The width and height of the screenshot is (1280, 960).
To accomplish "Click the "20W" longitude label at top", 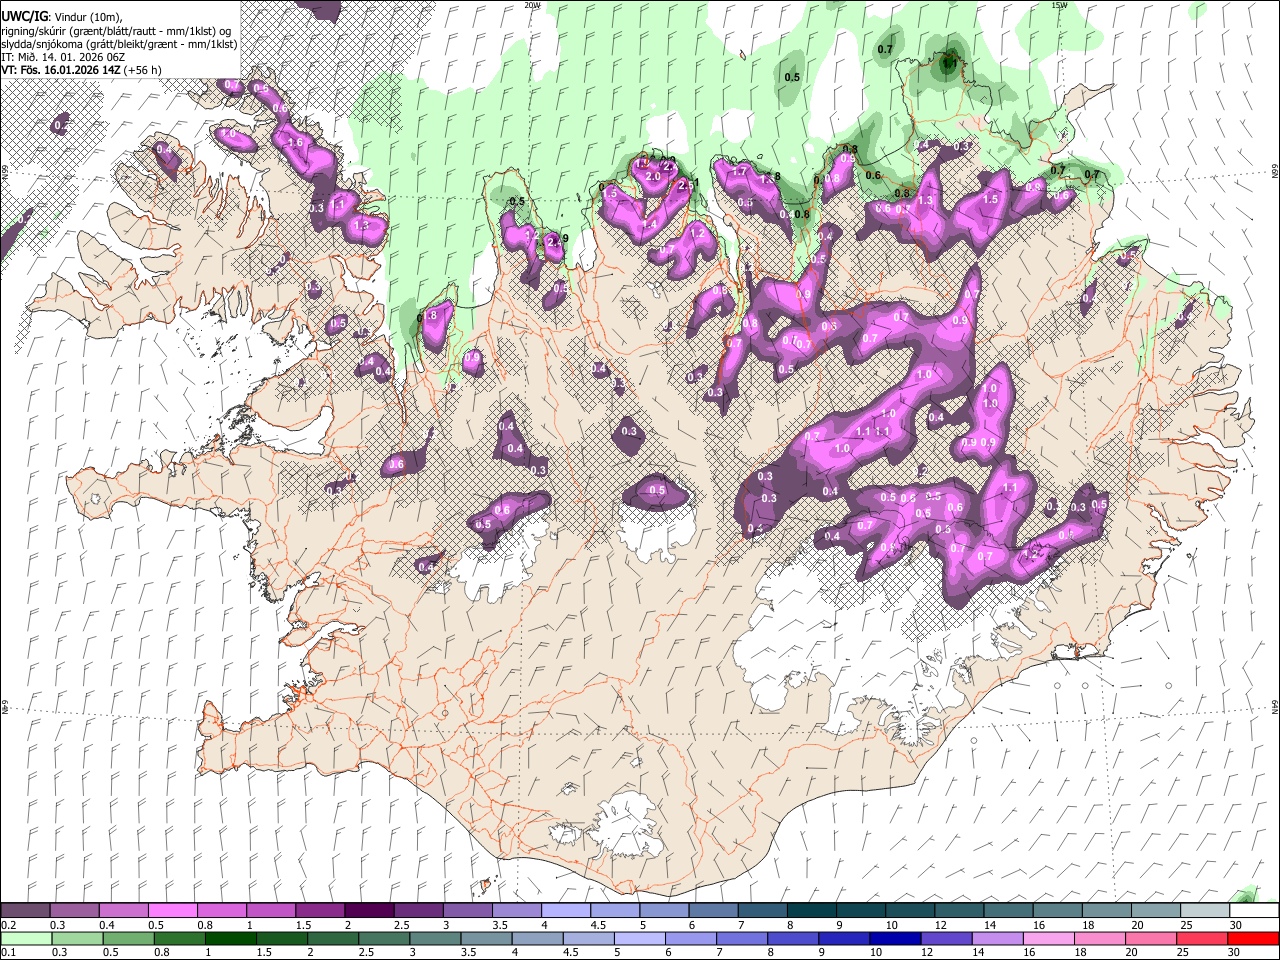I will [533, 5].
